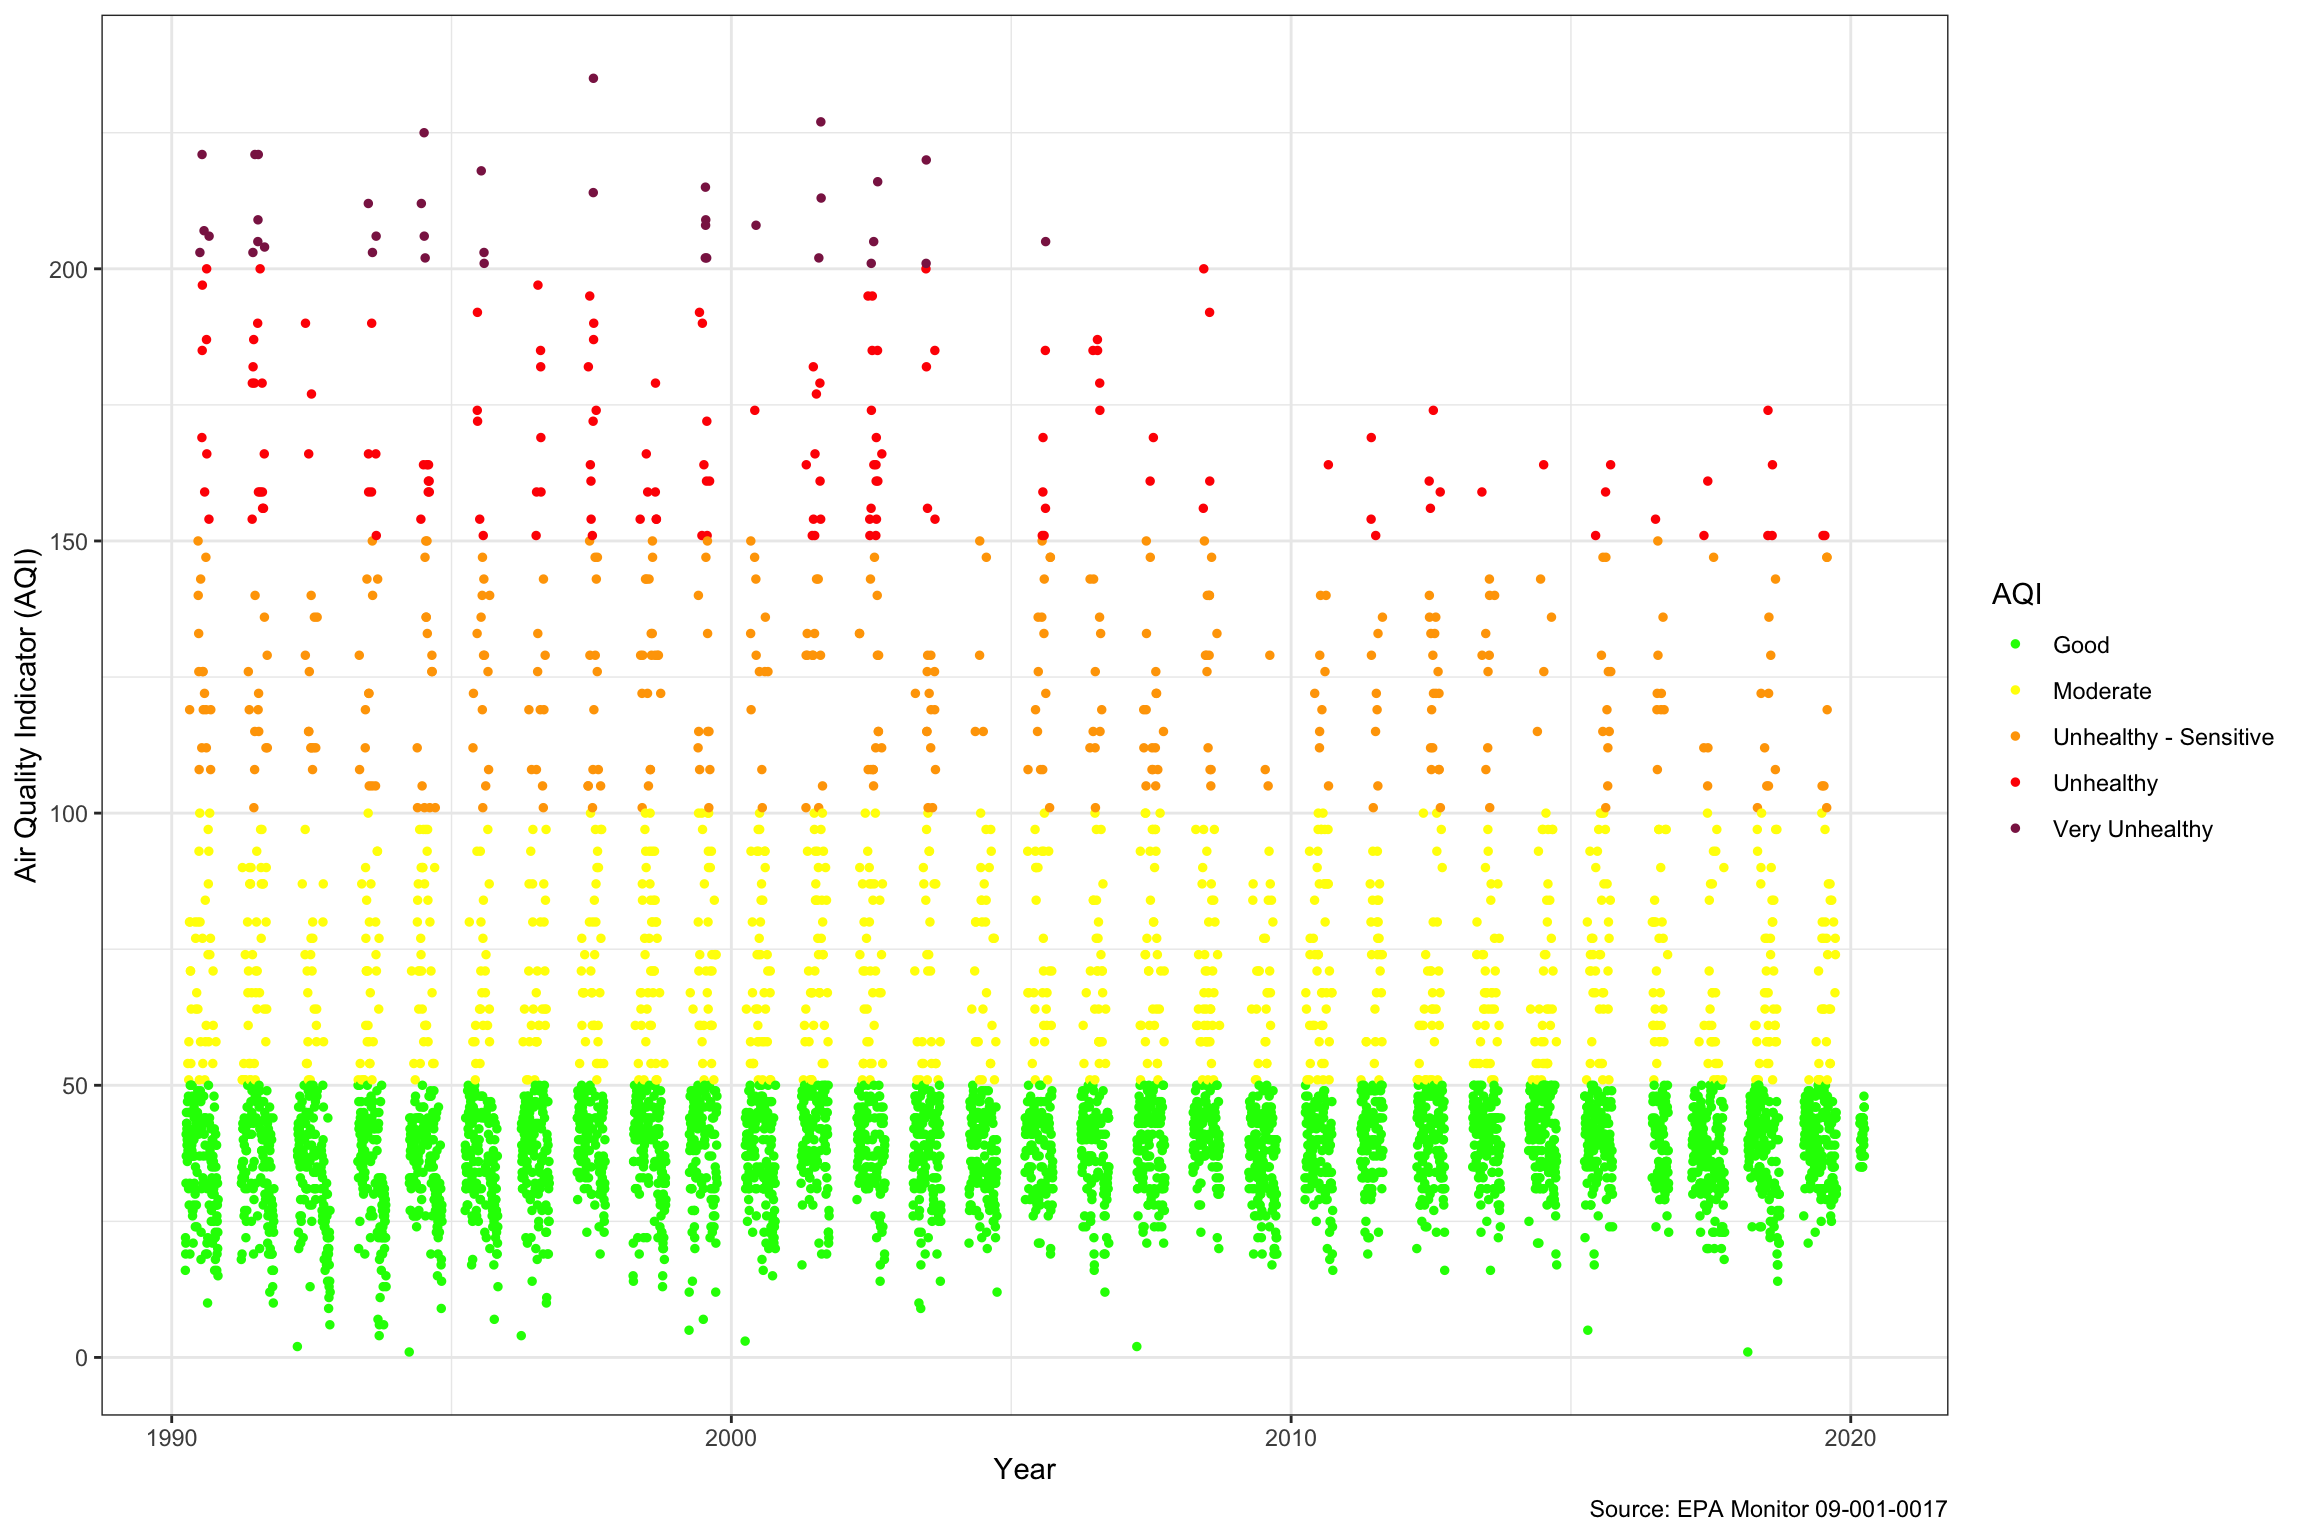Image resolution: width=2304 pixels, height=1536 pixels.
Task: Click the Very Unhealthy legend label
Action: point(2132,829)
